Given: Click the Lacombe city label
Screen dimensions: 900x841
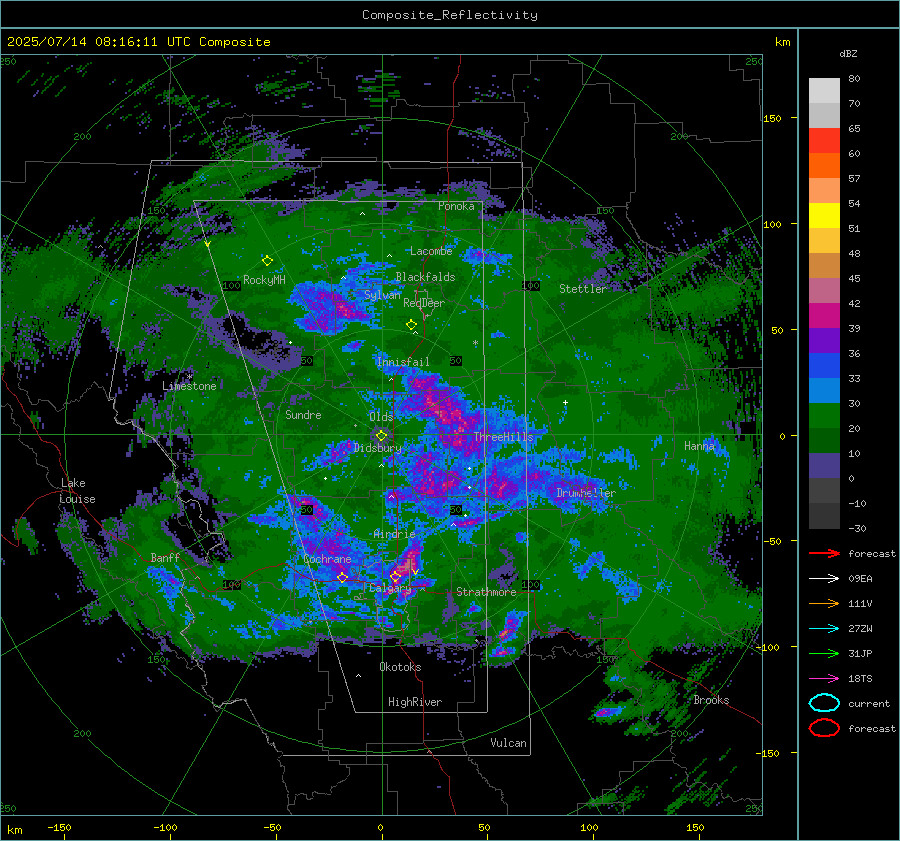Looking at the screenshot, I should pos(431,251).
